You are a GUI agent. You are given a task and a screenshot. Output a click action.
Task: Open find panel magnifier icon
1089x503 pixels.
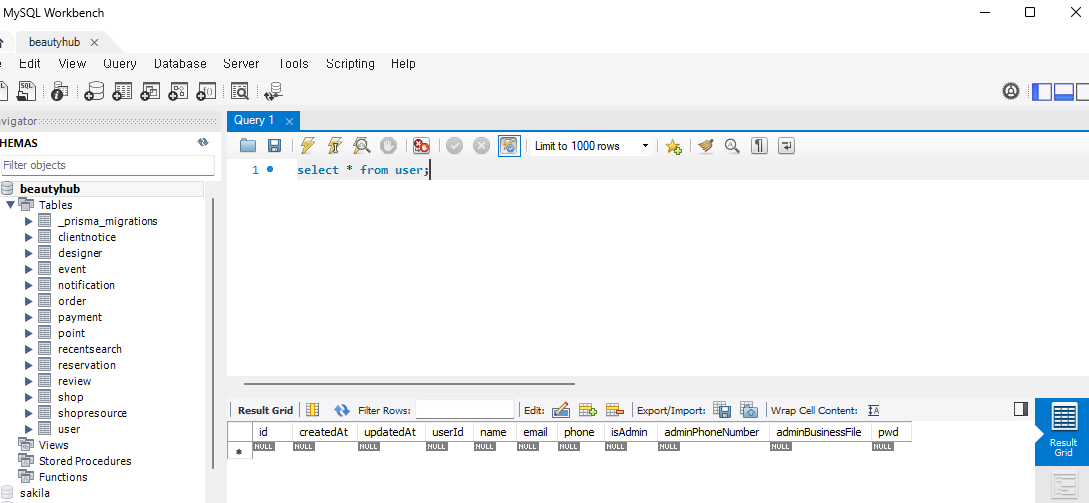(732, 145)
